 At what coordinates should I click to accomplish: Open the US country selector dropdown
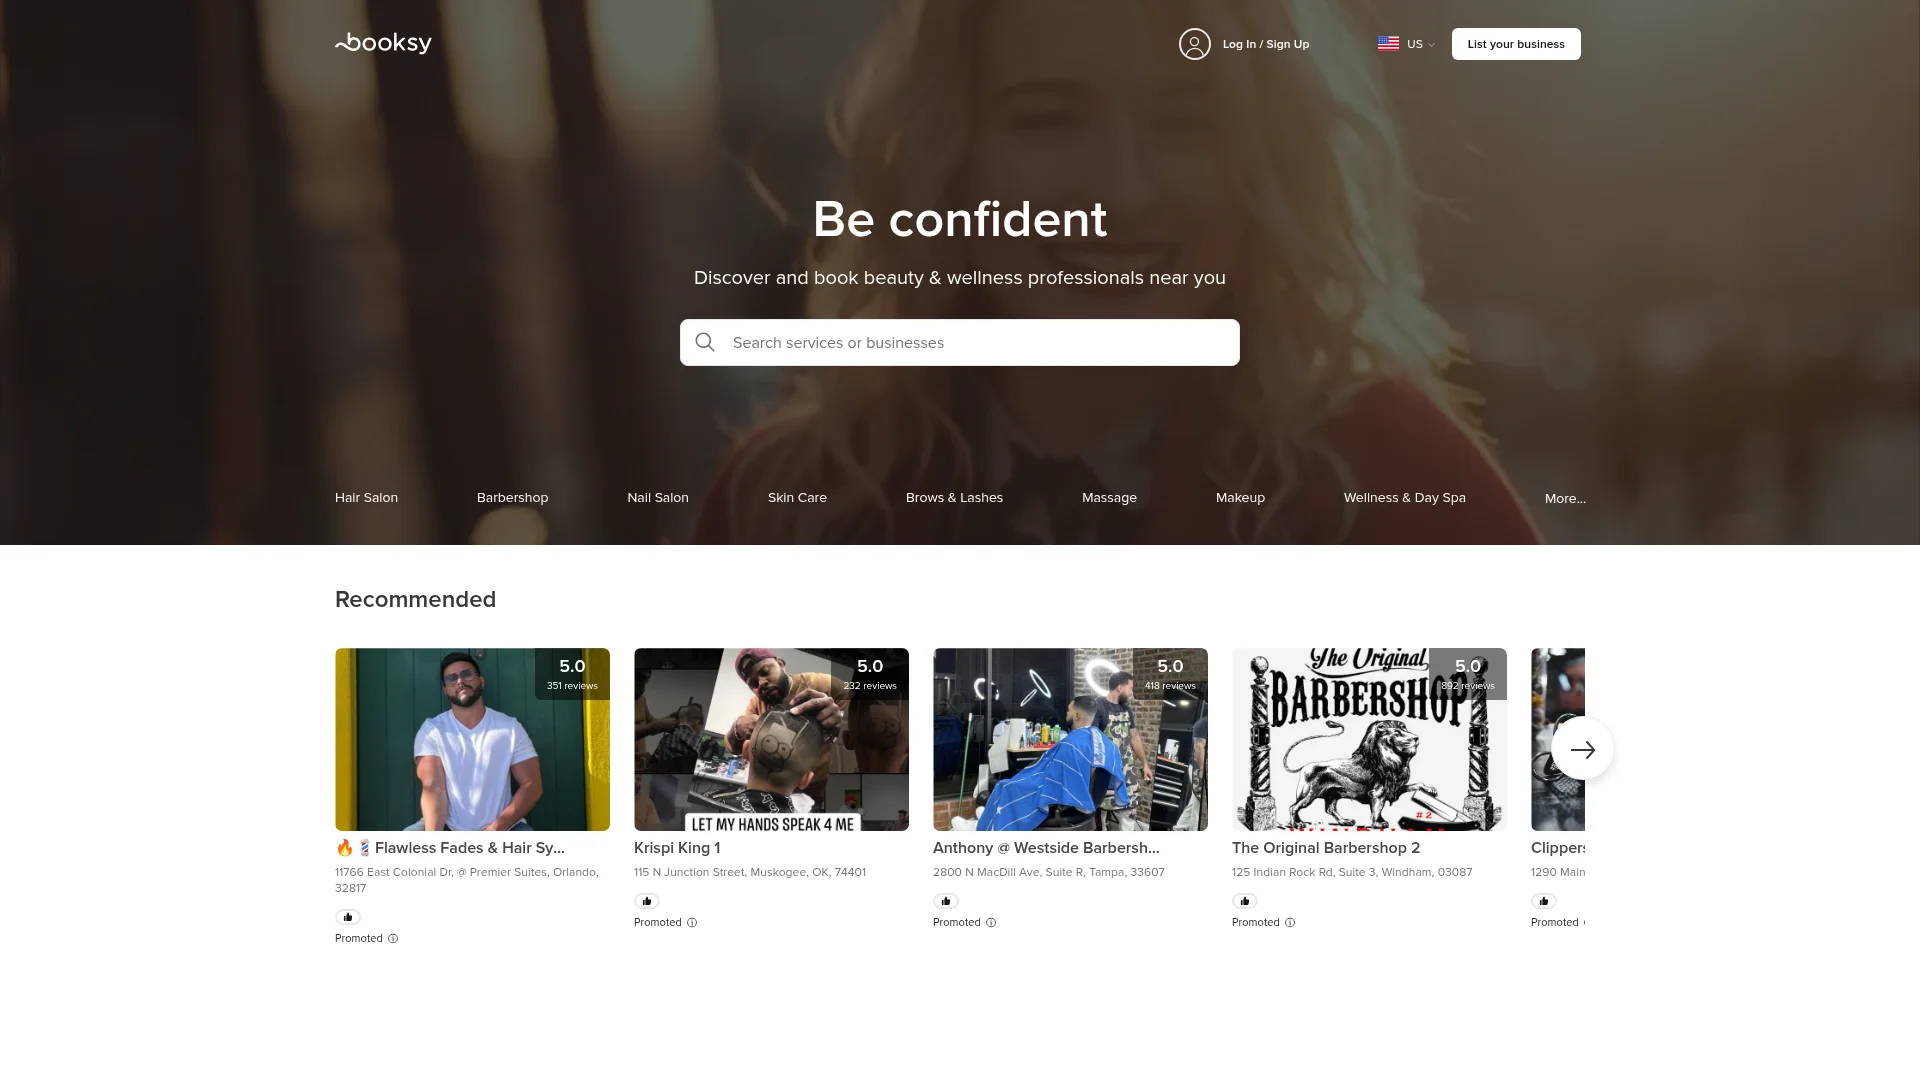(x=1407, y=44)
